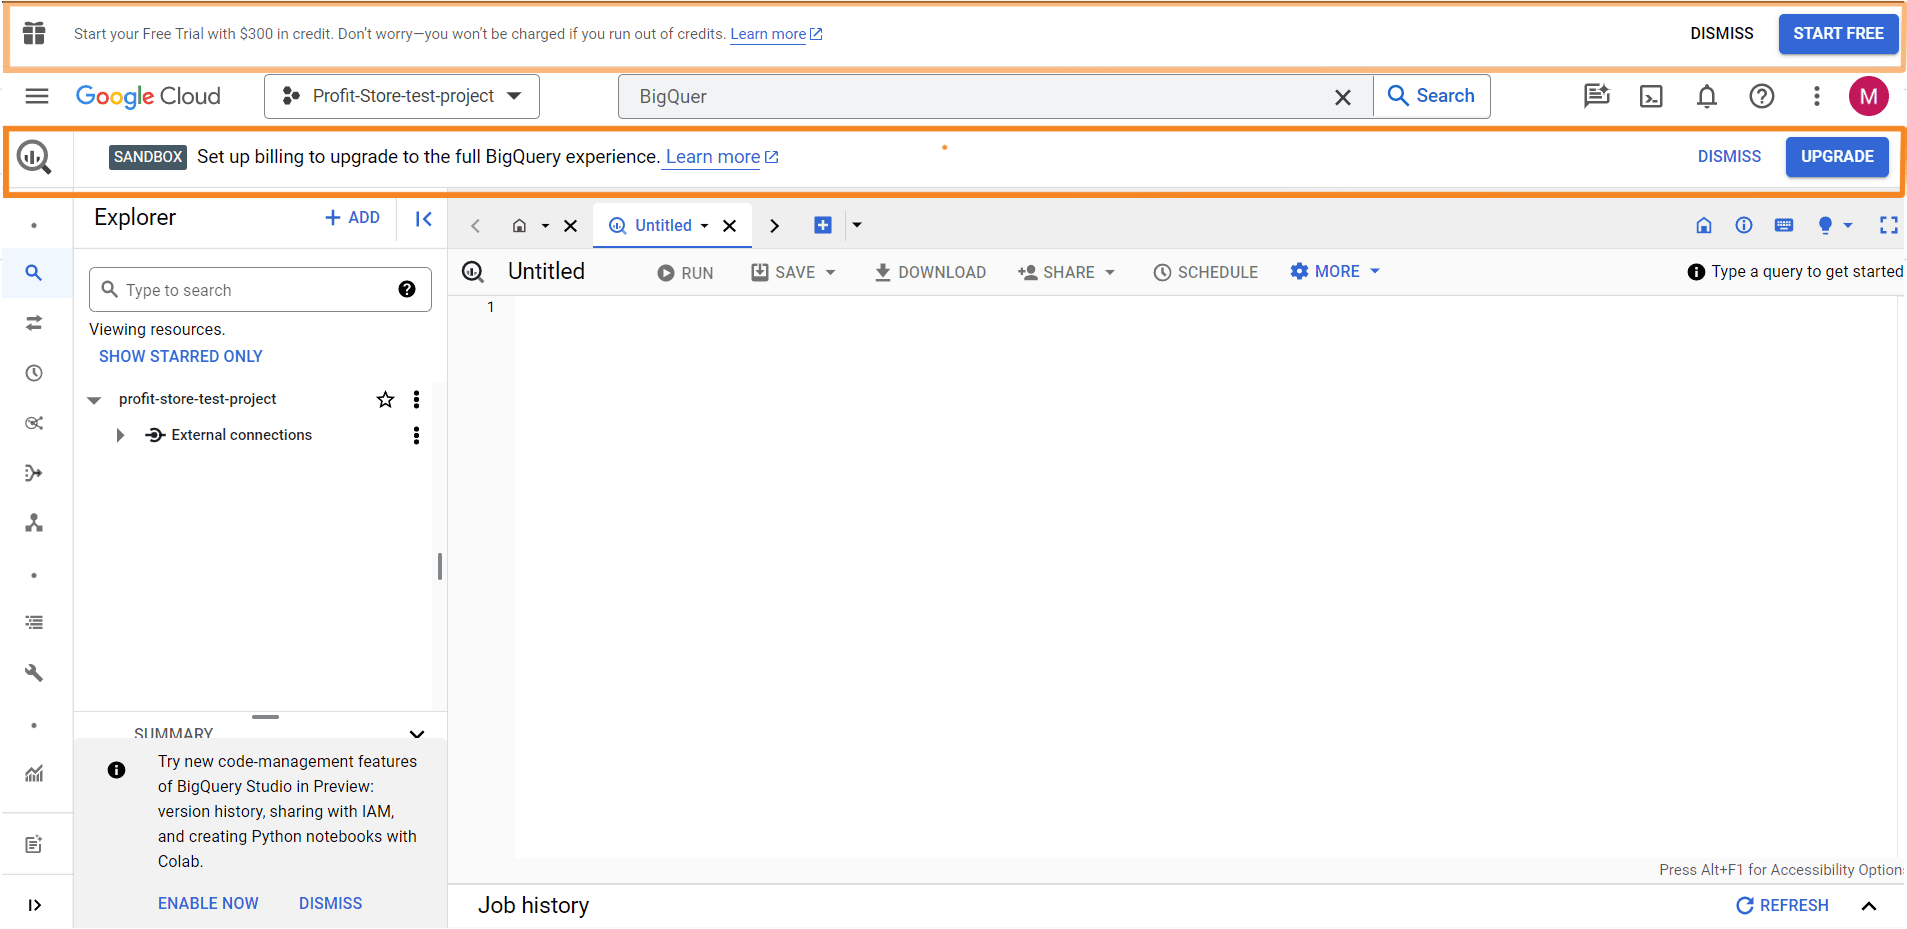Expand the Job history panel

click(x=1868, y=906)
